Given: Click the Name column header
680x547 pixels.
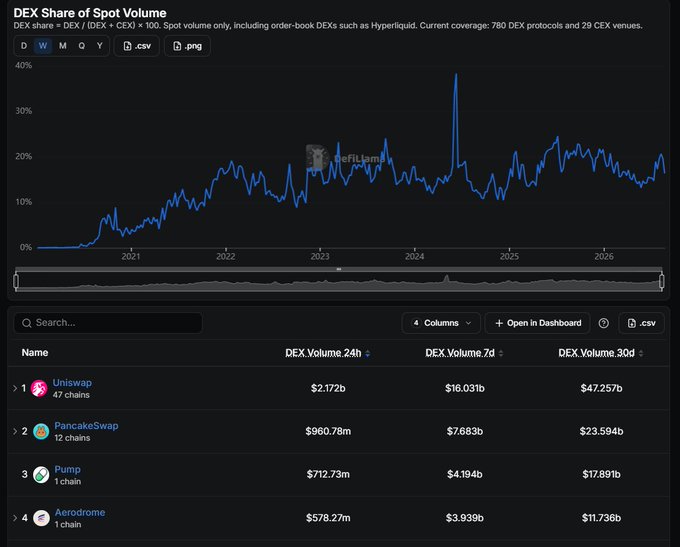Looking at the screenshot, I should coord(35,353).
